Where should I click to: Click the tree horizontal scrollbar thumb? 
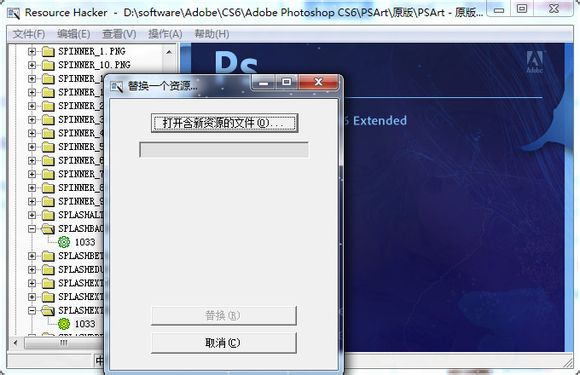(63, 343)
